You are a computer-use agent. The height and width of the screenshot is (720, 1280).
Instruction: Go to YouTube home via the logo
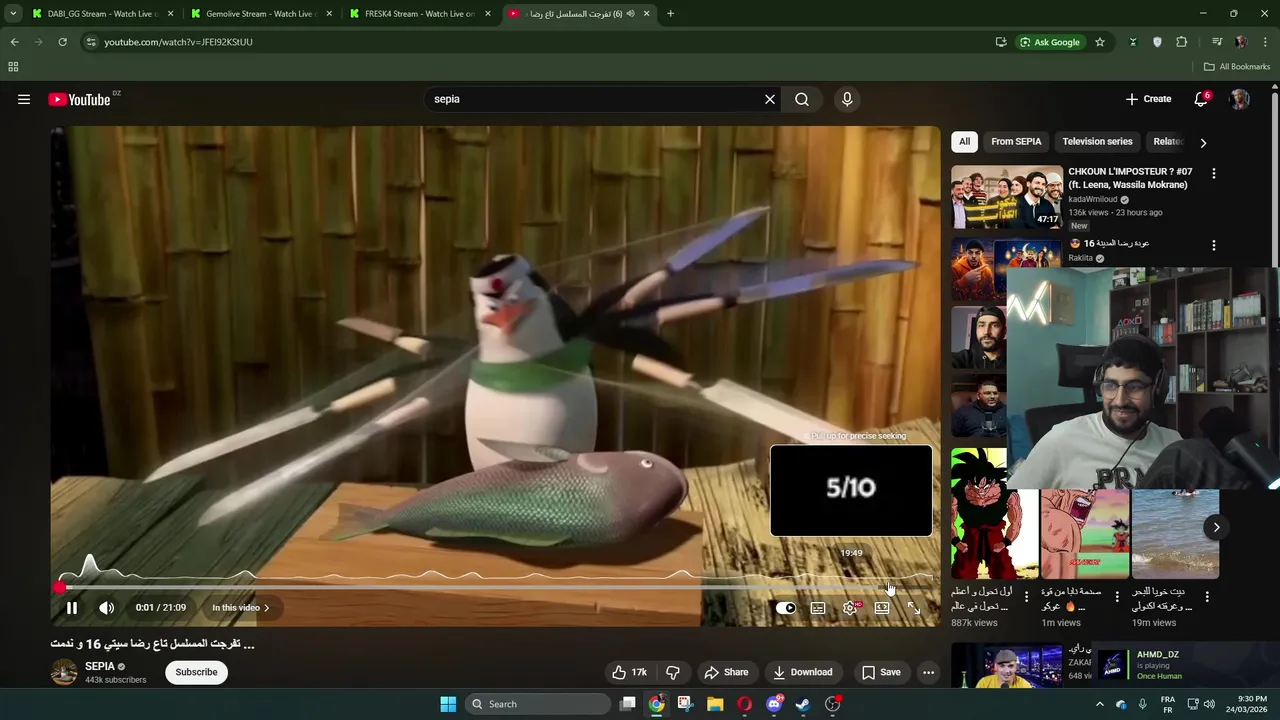[x=79, y=99]
